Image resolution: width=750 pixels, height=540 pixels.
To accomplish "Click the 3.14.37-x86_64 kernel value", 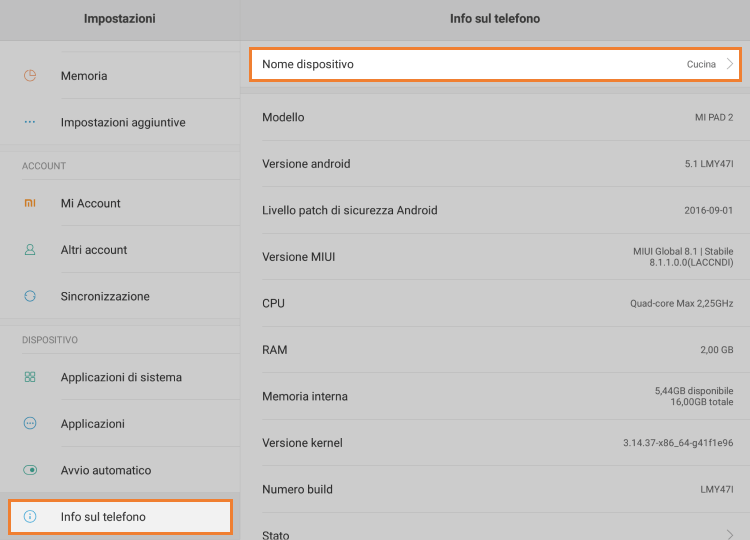I will point(678,443).
